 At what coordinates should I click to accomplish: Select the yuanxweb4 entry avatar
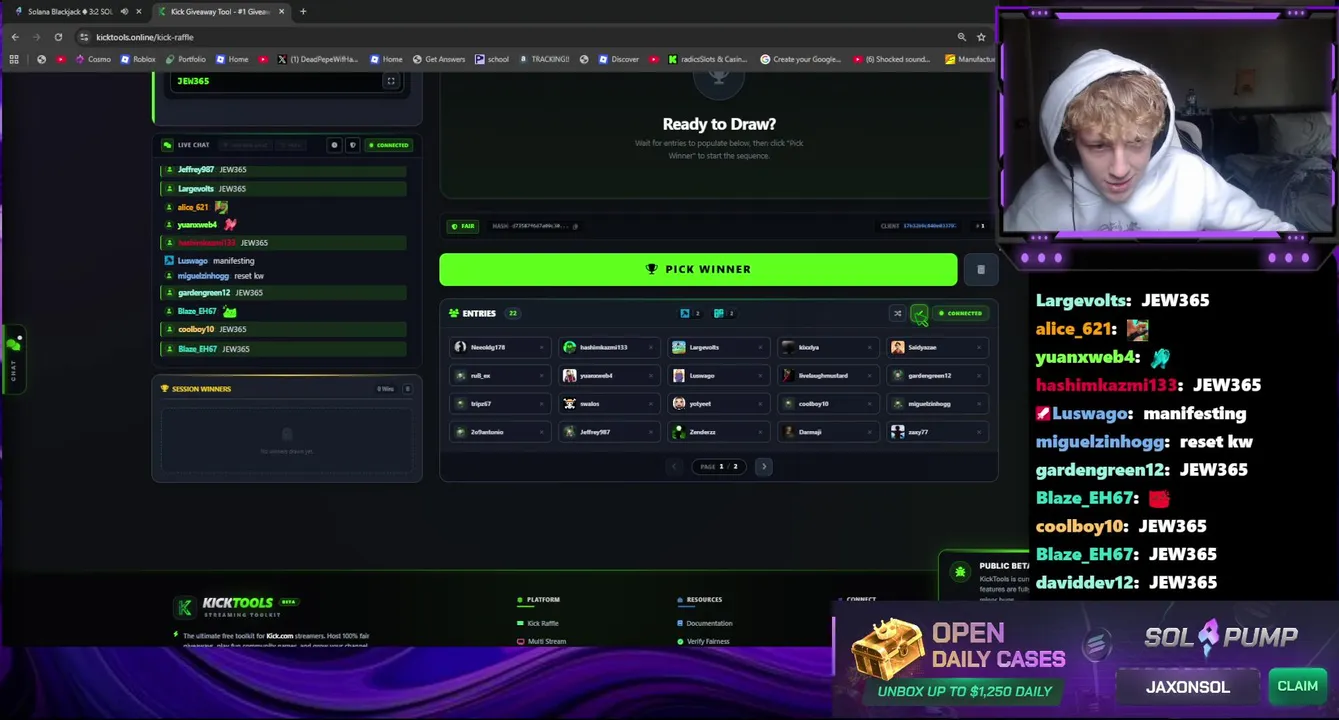(x=570, y=375)
